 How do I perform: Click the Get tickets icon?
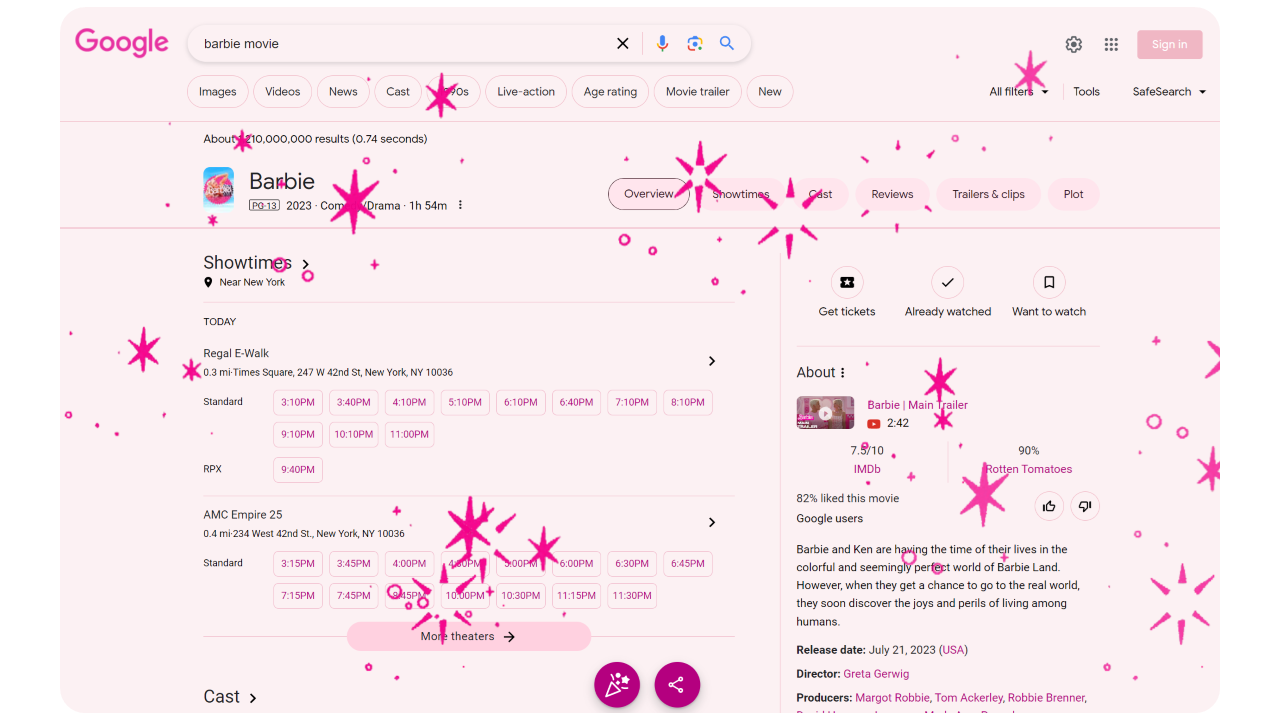click(x=847, y=282)
